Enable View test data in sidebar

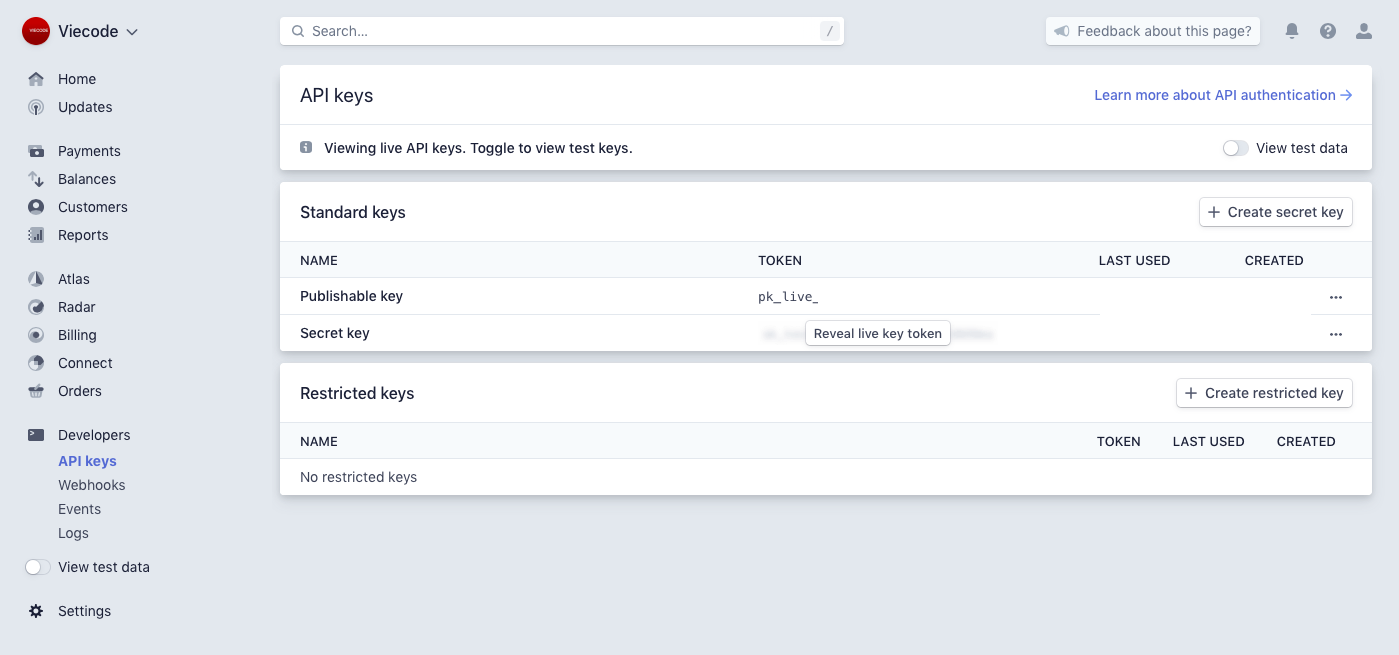coord(38,567)
